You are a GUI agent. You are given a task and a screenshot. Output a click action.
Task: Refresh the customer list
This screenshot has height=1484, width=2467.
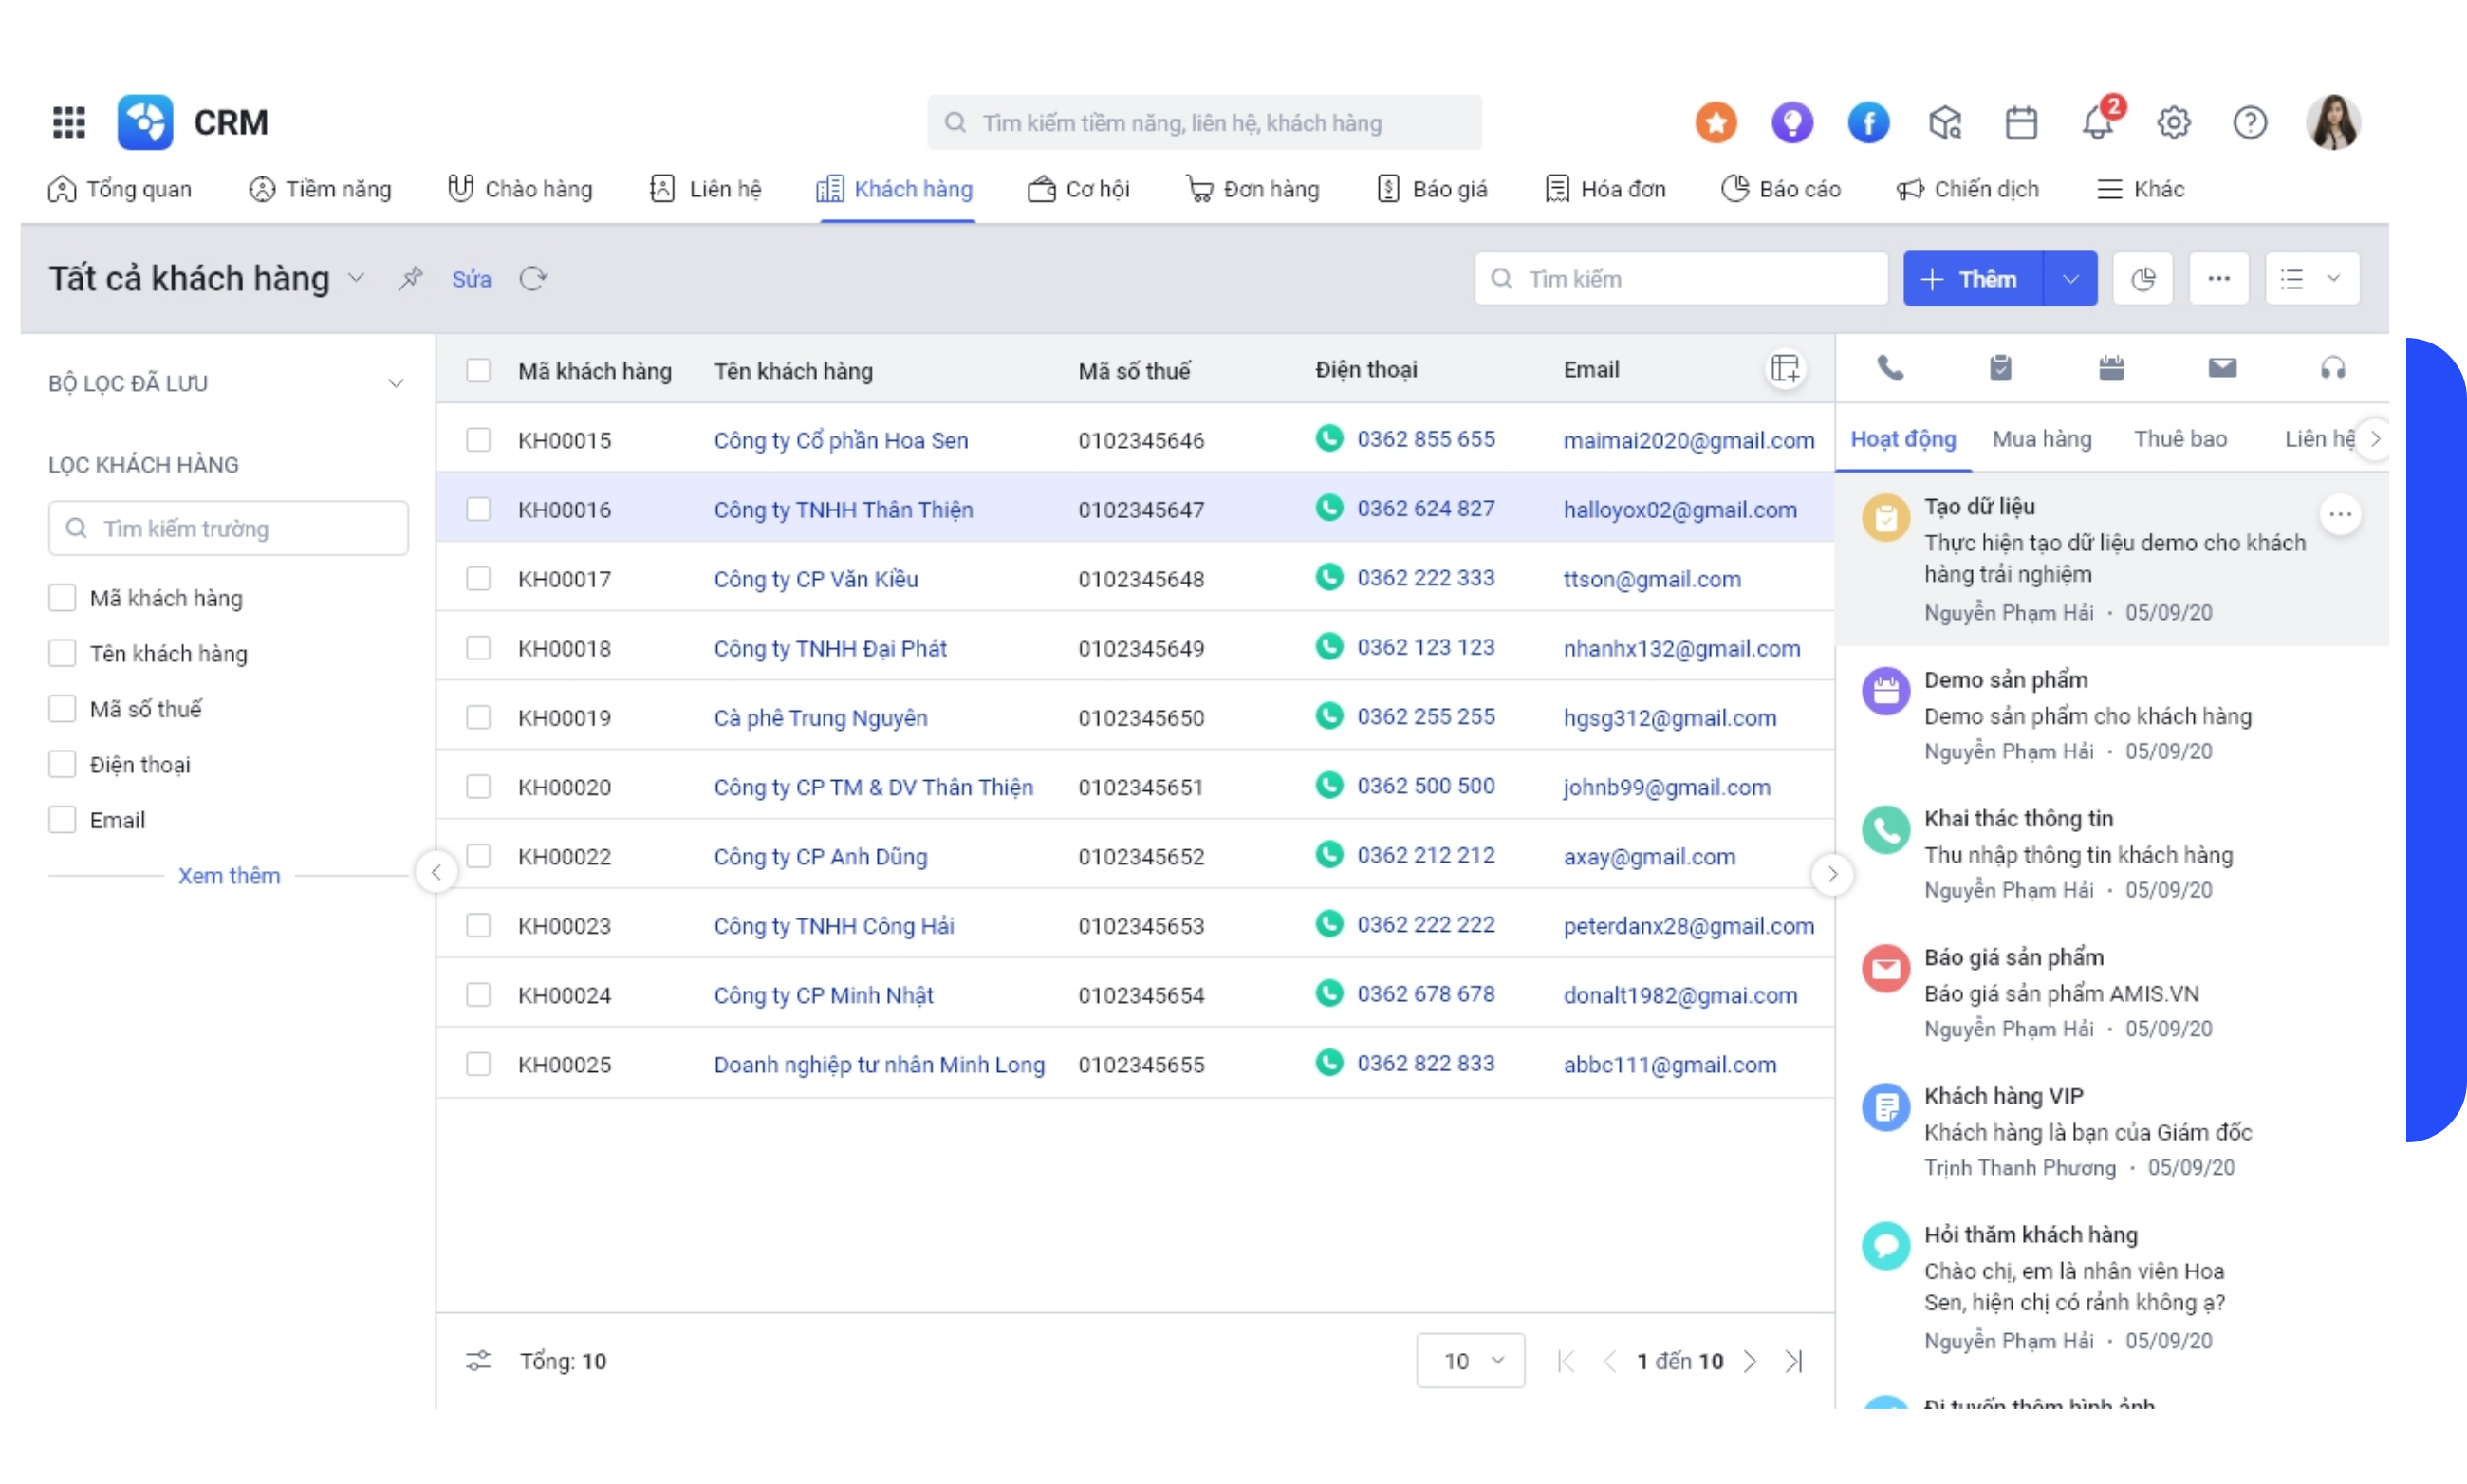pos(533,278)
